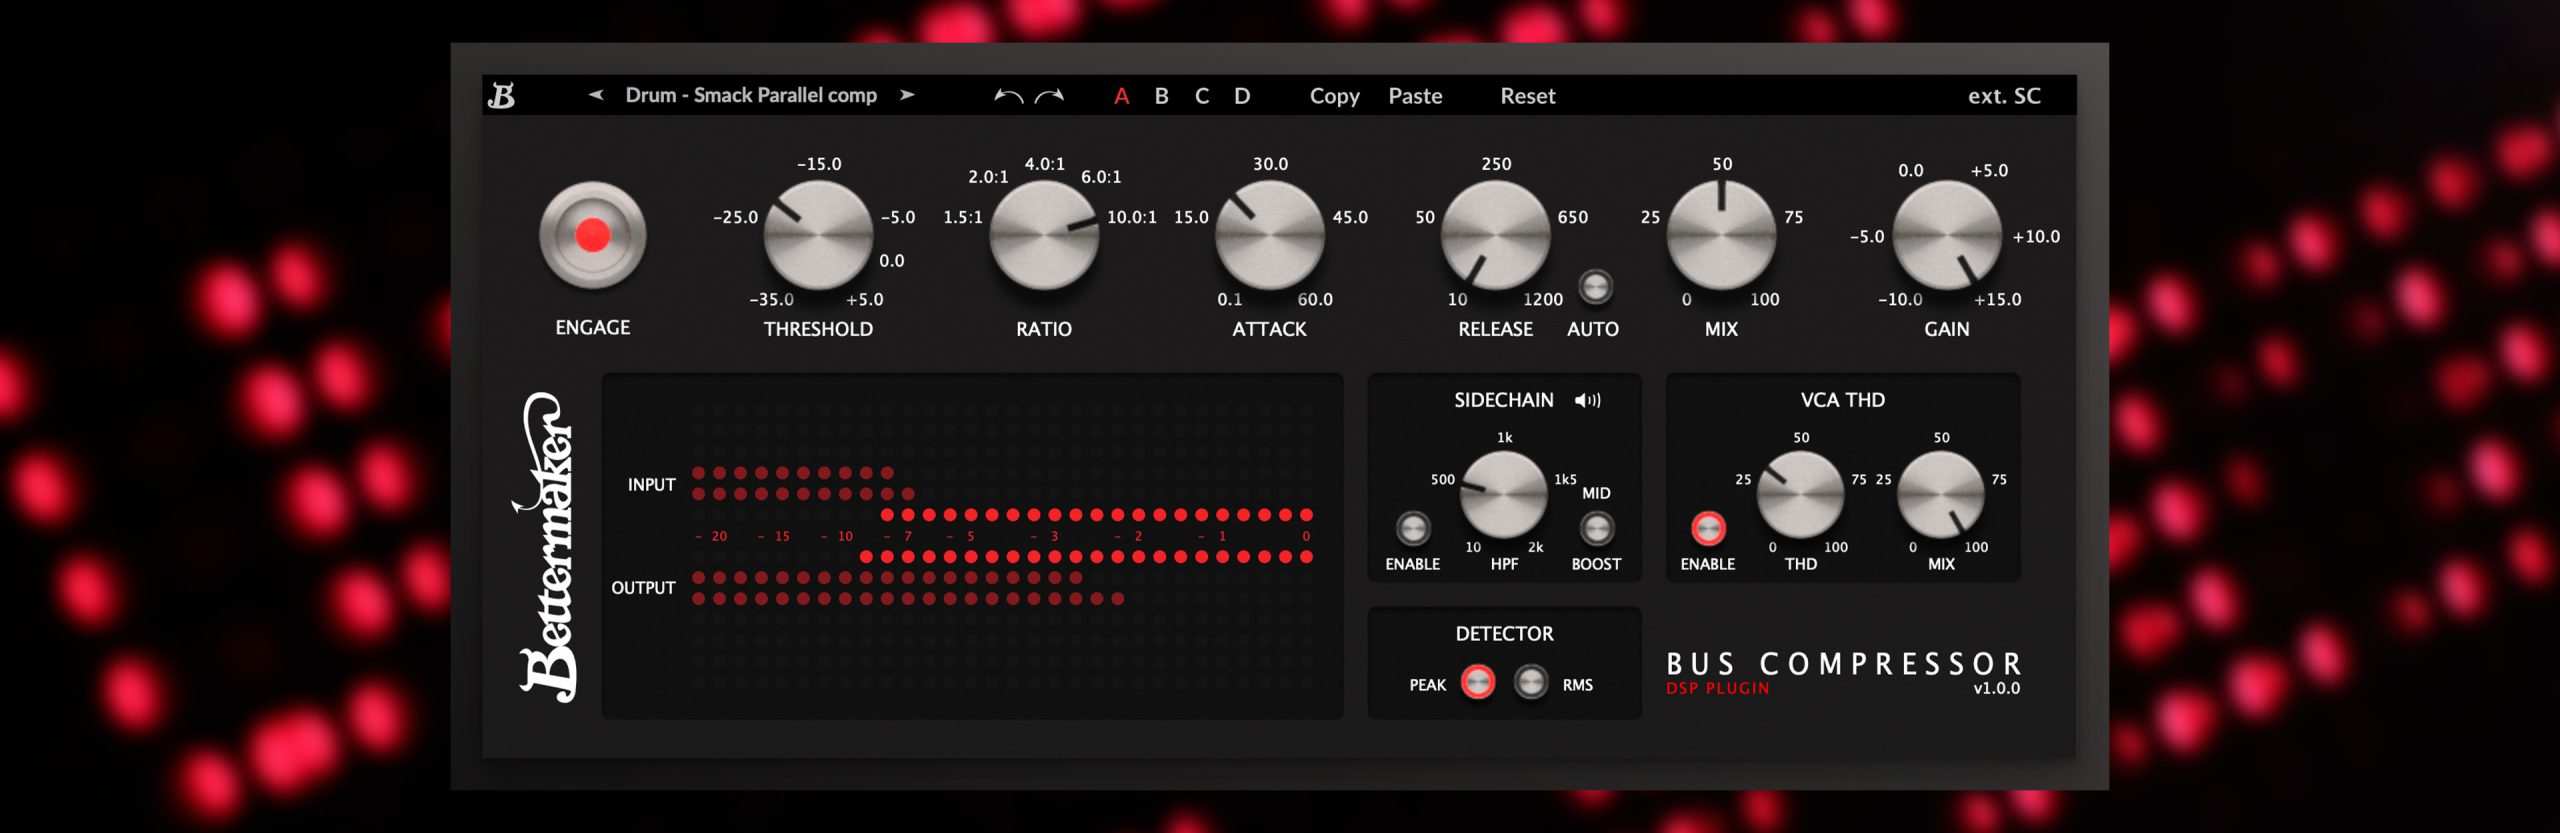Enable external sidechain via ext. SC
Screen dimensions: 2560x833
pos(2004,96)
